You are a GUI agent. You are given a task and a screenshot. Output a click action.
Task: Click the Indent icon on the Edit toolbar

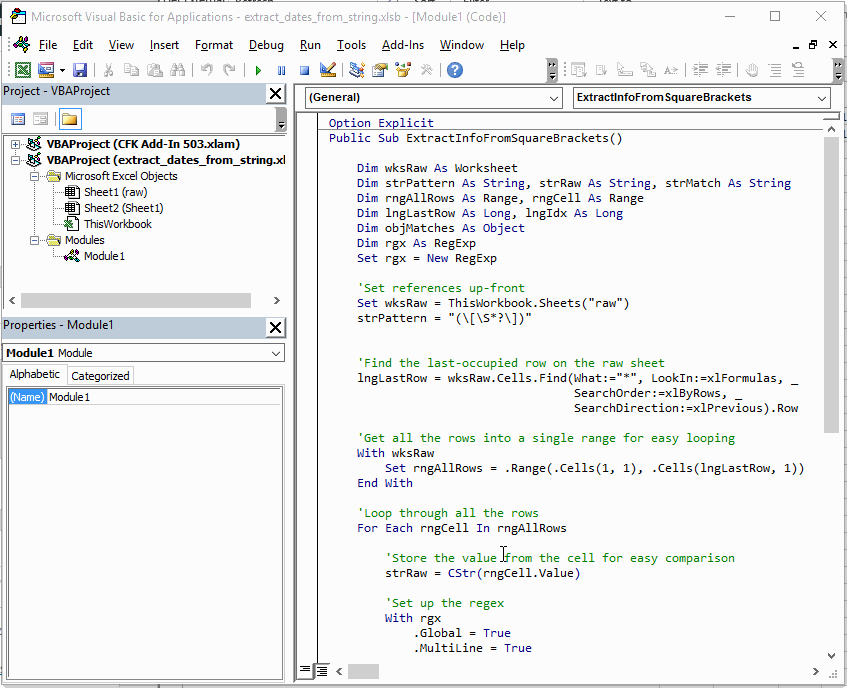pos(700,70)
